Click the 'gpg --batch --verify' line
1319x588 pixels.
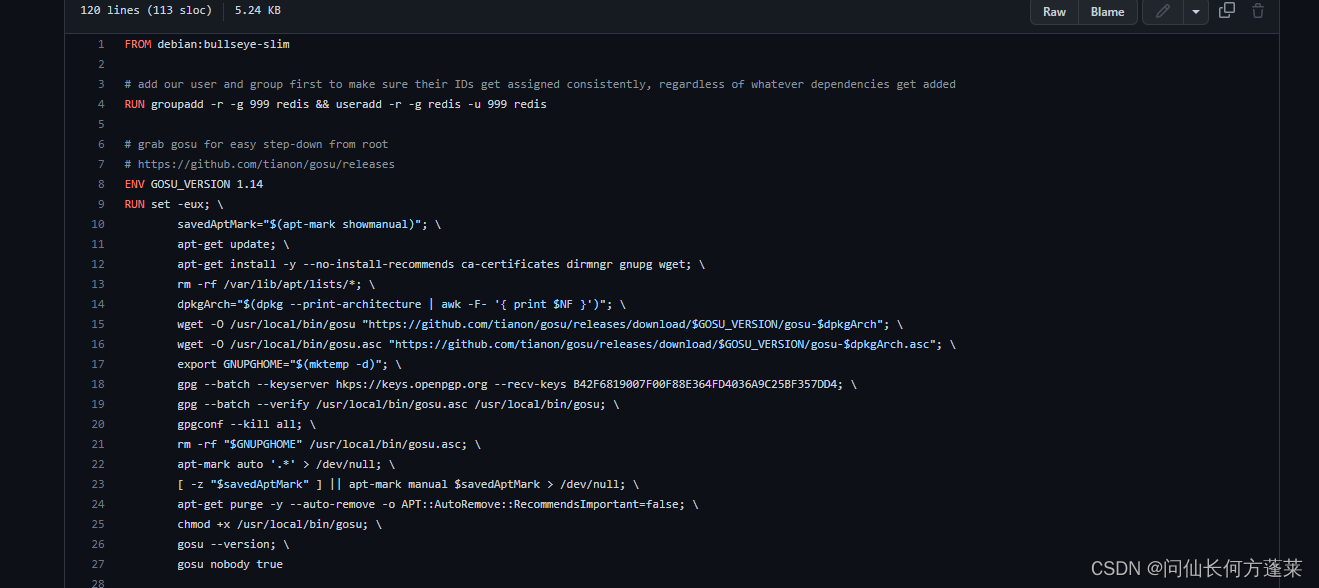(398, 404)
